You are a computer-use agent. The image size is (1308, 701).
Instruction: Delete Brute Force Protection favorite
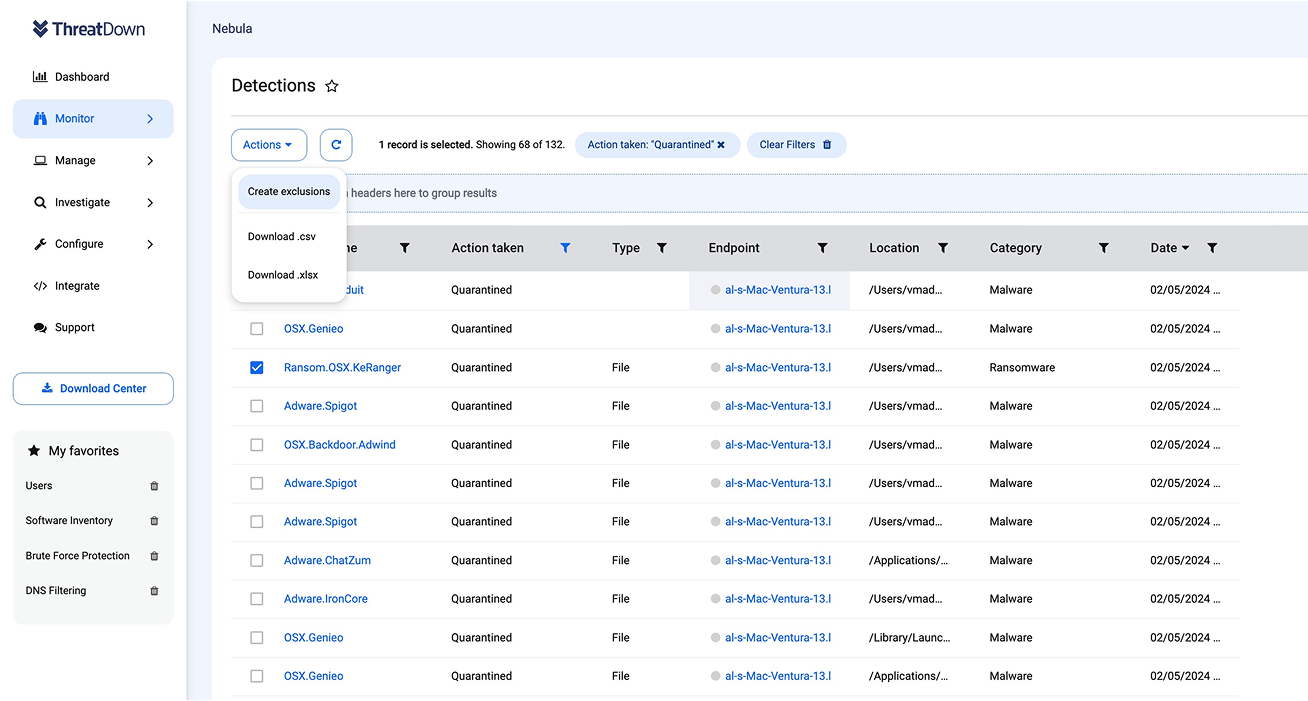tap(154, 556)
